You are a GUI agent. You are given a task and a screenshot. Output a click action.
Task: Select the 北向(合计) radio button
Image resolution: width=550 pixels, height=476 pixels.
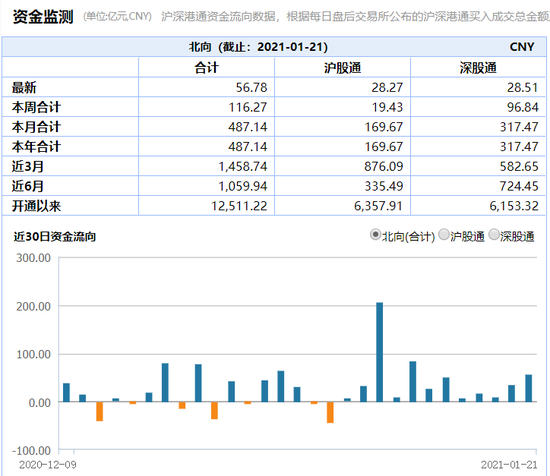[375, 234]
